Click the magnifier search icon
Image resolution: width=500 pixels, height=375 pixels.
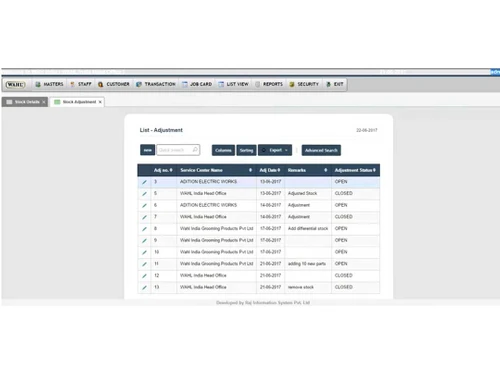click(x=195, y=150)
